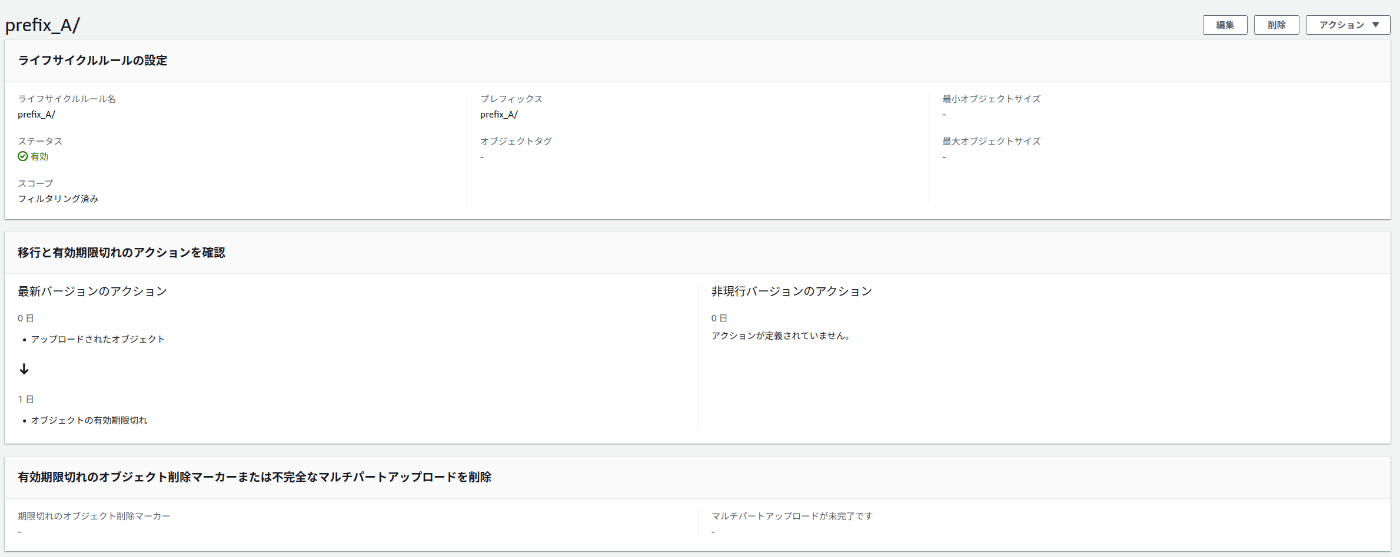The height and width of the screenshot is (557, 1400).
Task: Click the プレフィックス label
Action: coord(511,99)
